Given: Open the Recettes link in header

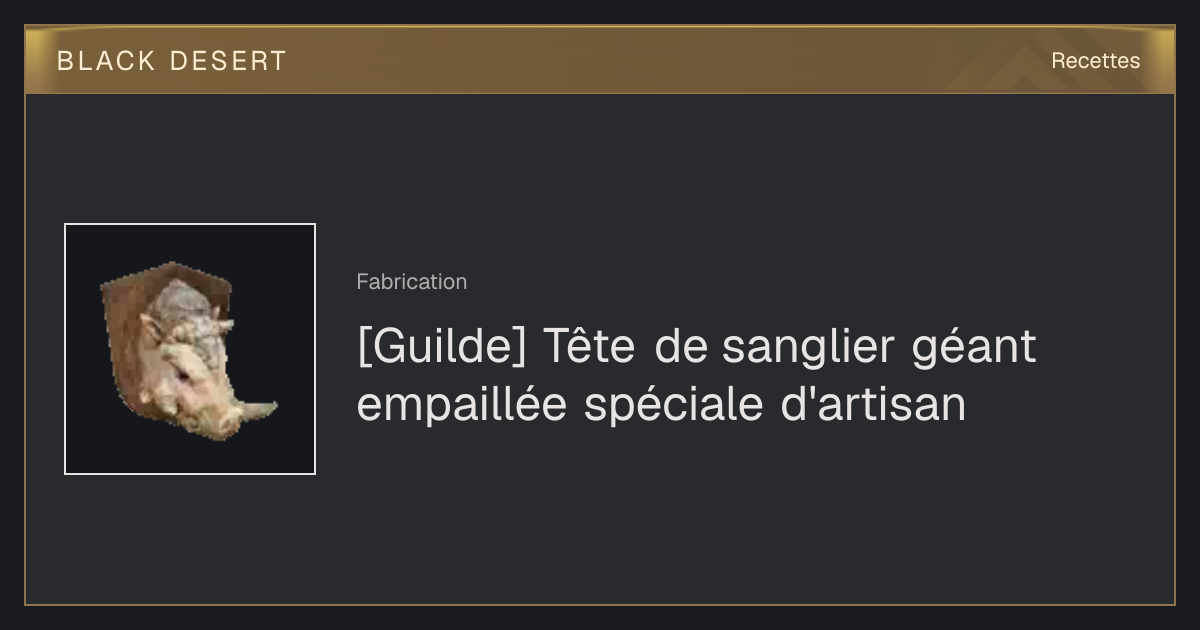Looking at the screenshot, I should point(1095,61).
